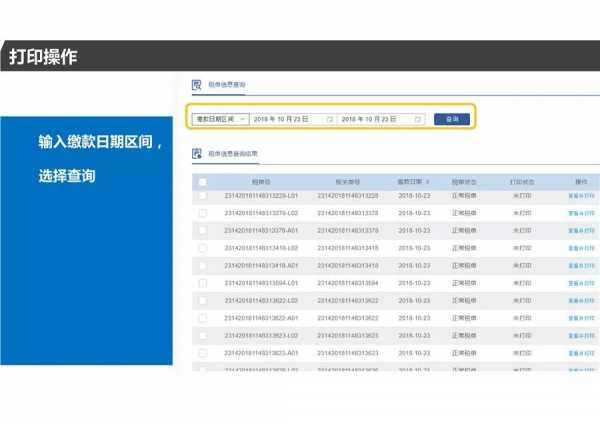This screenshot has width=600, height=424.
Task: Open the print link for row 231420181148313378-A01
Action: (x=582, y=231)
